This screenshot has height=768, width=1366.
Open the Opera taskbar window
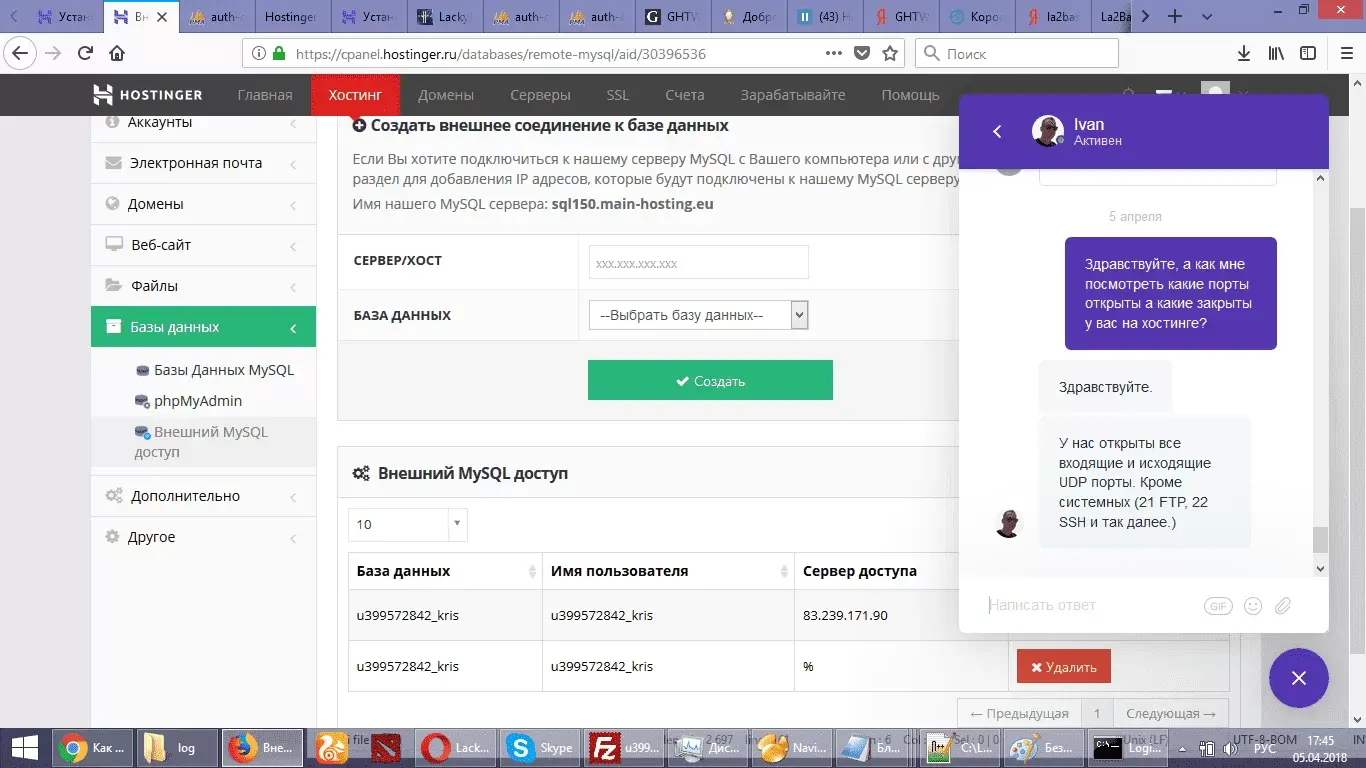tap(454, 747)
